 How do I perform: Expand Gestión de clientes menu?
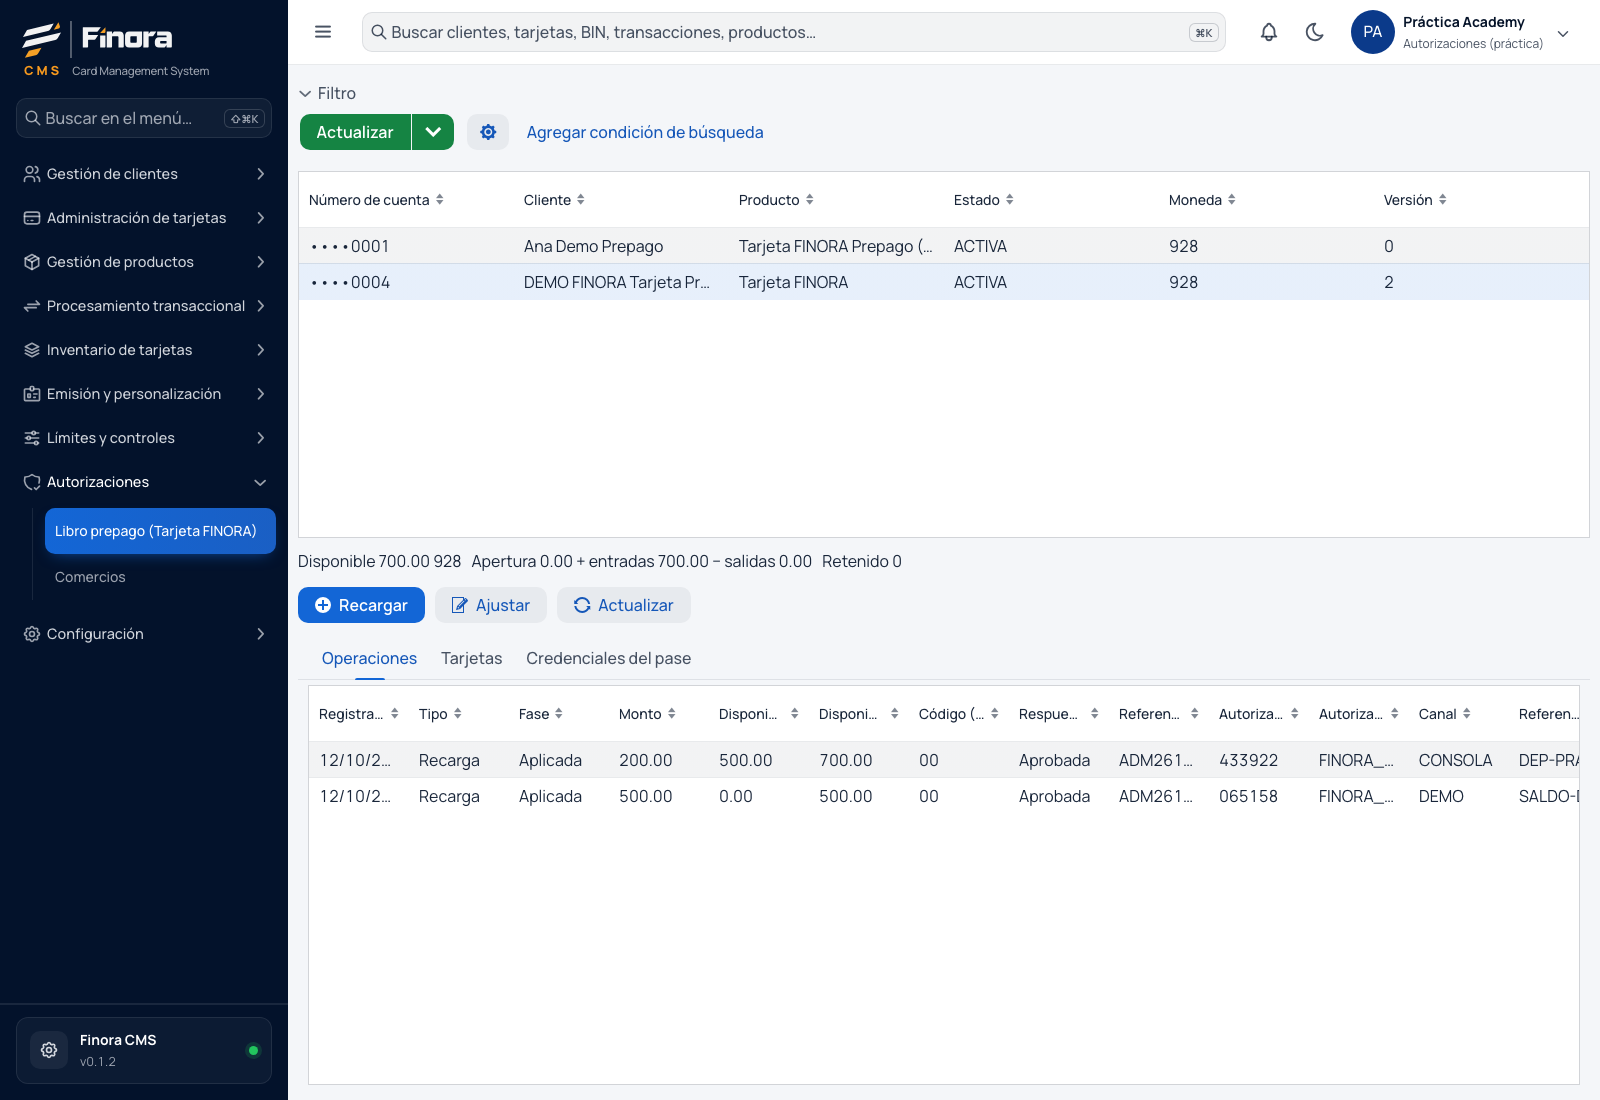[261, 174]
